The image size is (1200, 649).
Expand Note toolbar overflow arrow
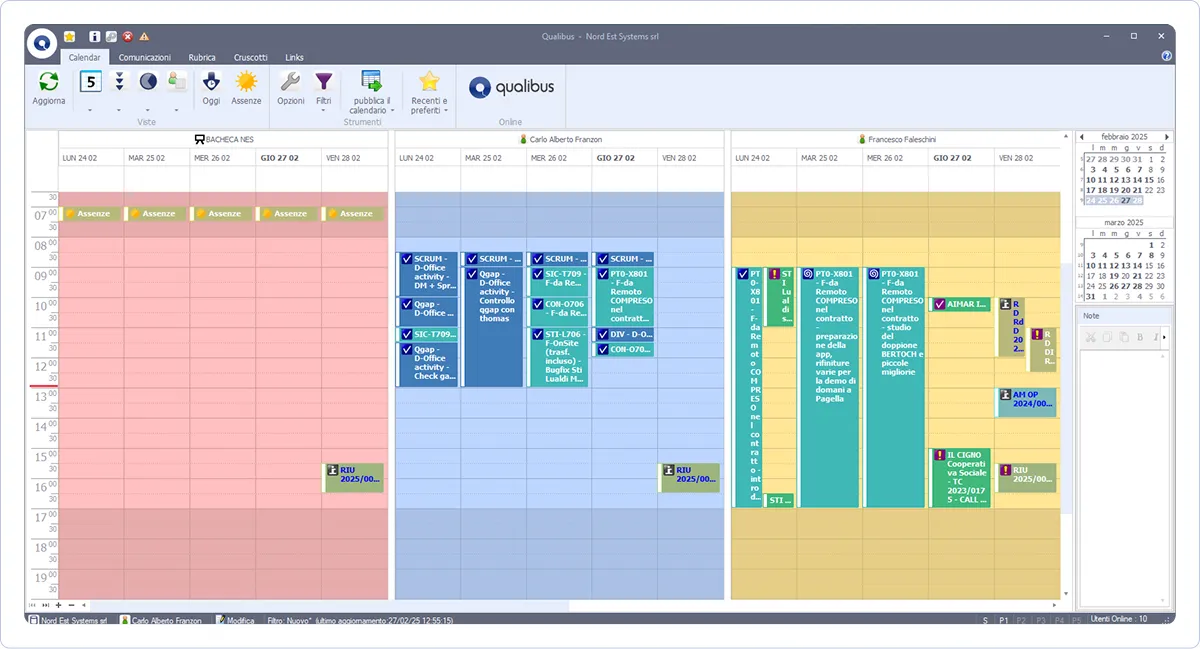tap(1165, 338)
